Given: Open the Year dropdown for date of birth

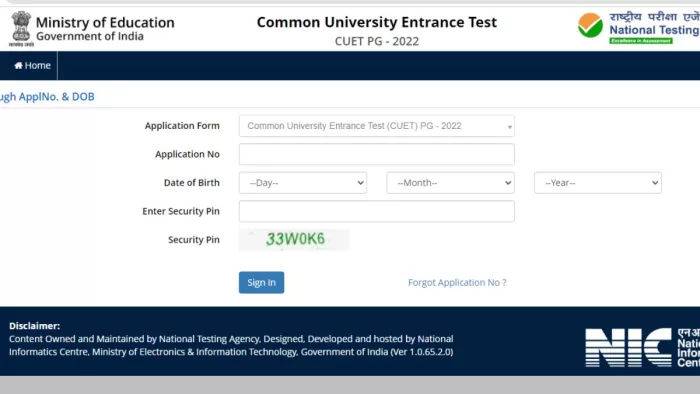Looking at the screenshot, I should 598,183.
